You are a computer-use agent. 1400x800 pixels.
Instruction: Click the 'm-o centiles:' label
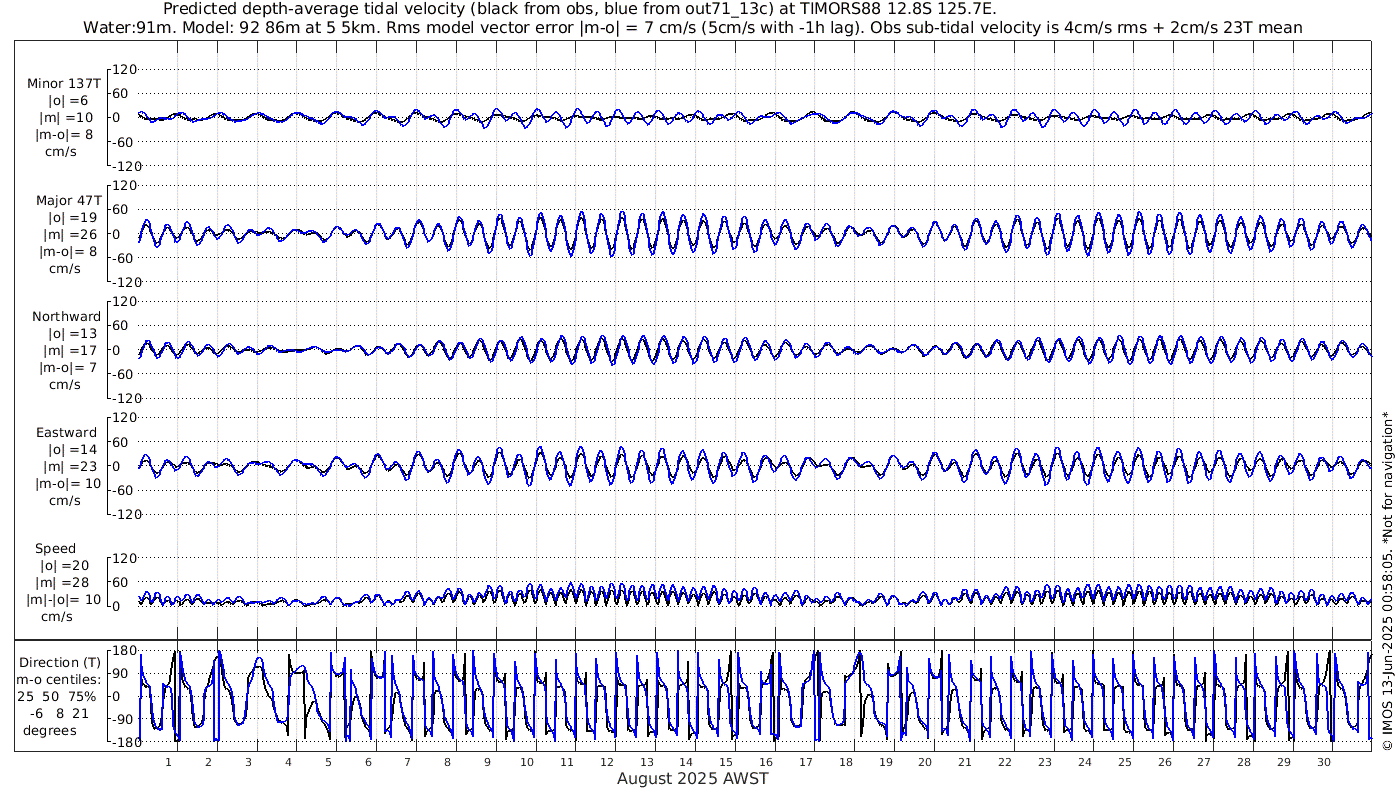coord(58,679)
